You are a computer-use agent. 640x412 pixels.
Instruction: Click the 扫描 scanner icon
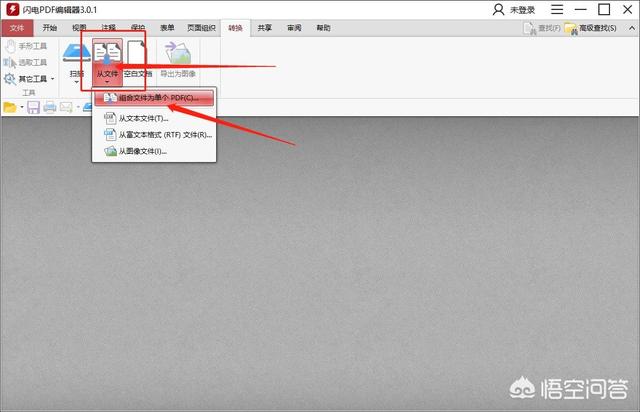point(76,53)
